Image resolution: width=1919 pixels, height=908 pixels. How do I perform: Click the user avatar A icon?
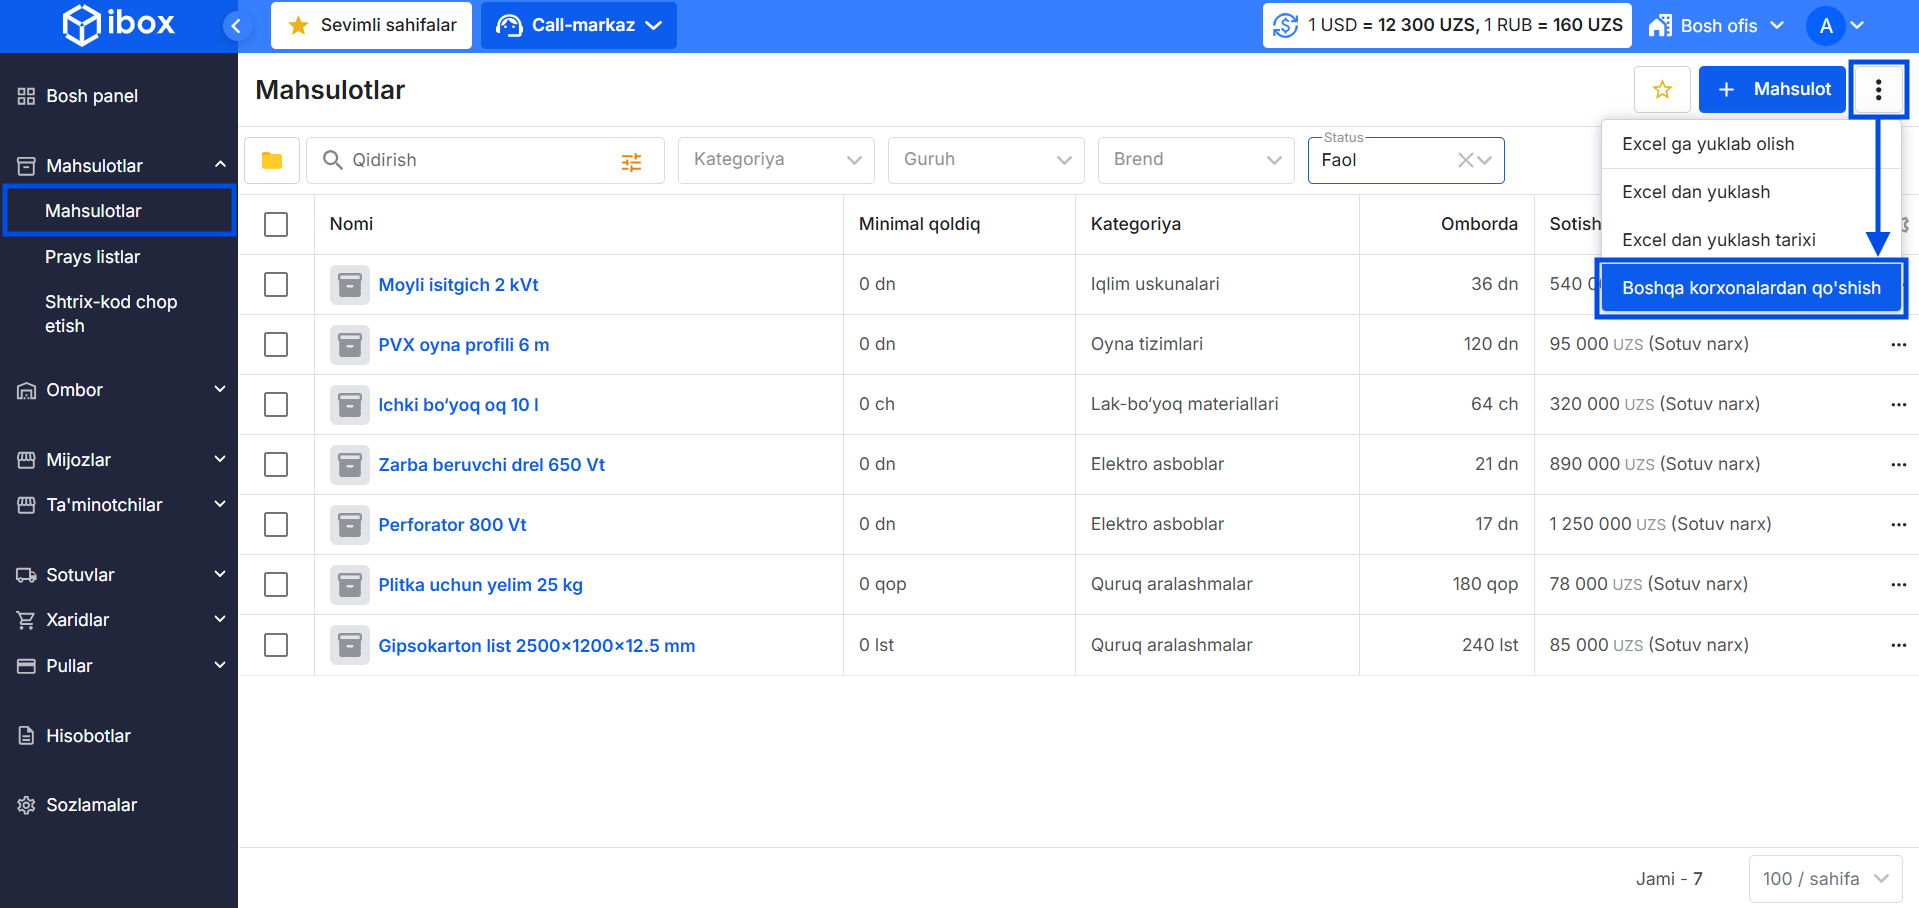point(1826,26)
